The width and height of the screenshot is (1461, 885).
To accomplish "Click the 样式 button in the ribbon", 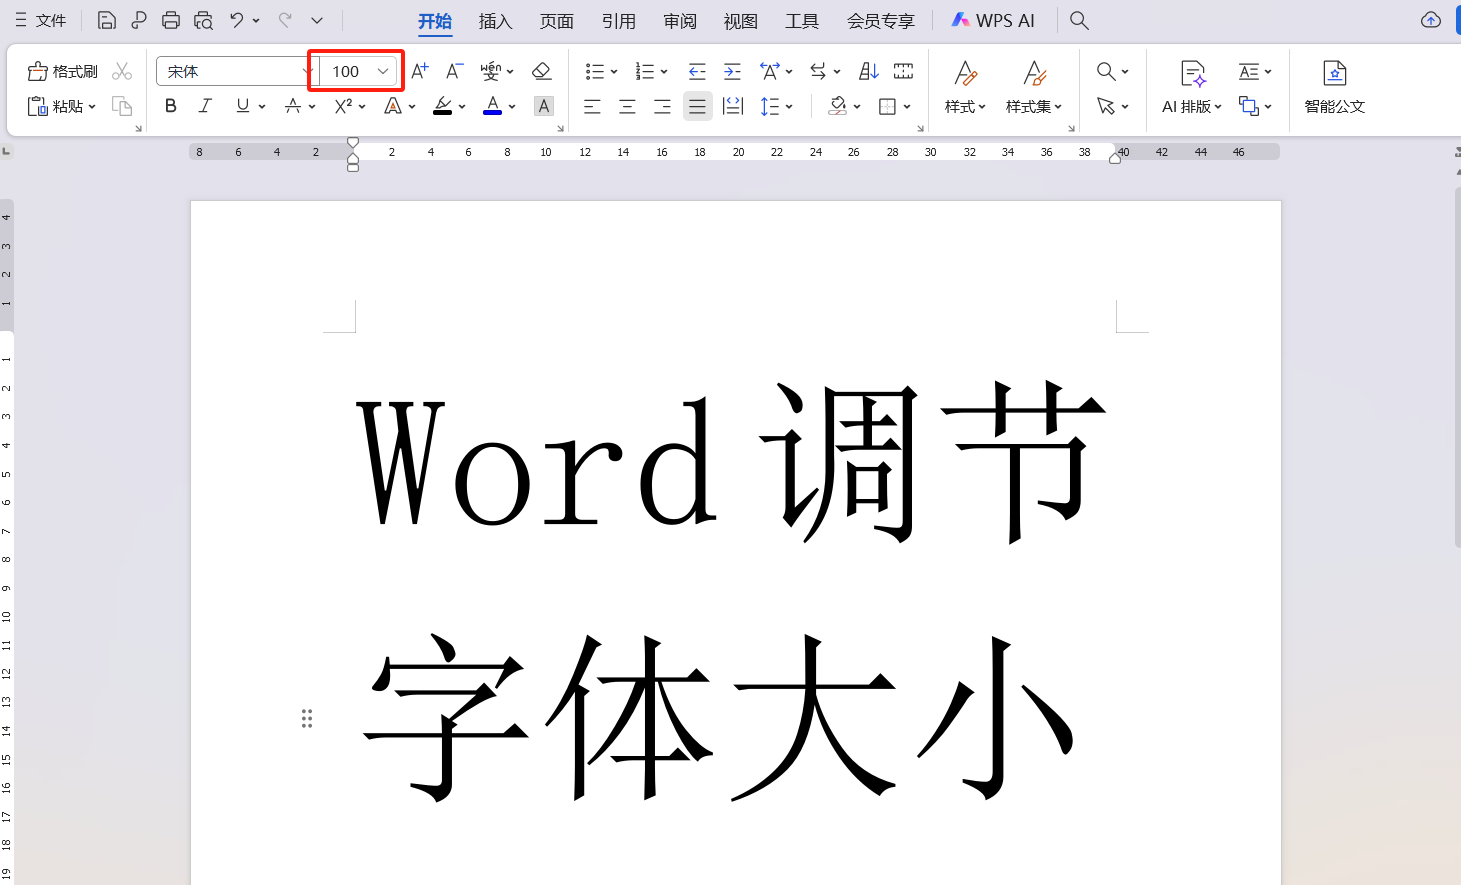I will [x=964, y=89].
